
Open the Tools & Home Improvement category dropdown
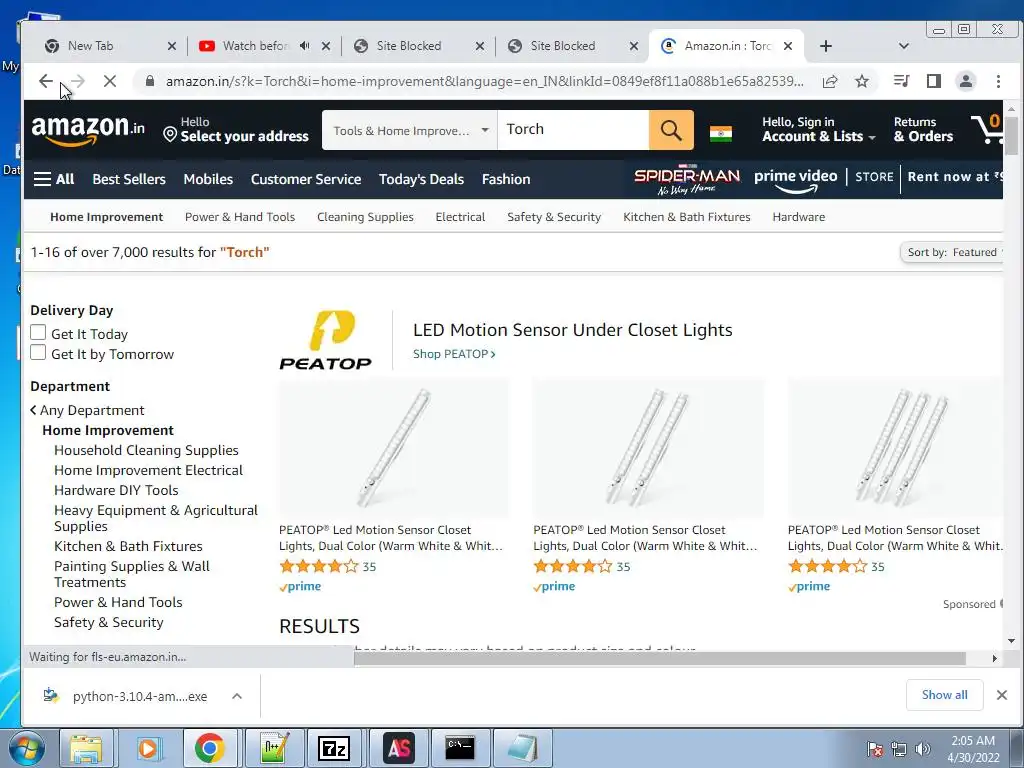tap(410, 130)
